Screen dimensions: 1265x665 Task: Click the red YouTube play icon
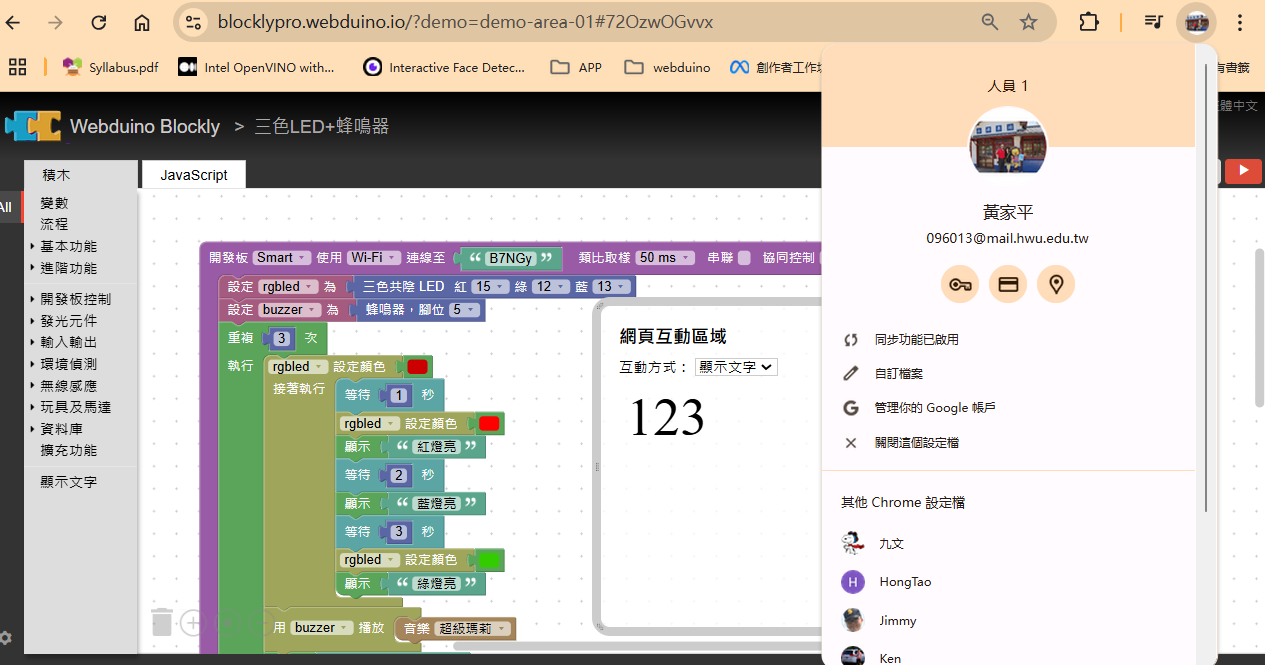click(x=1243, y=171)
